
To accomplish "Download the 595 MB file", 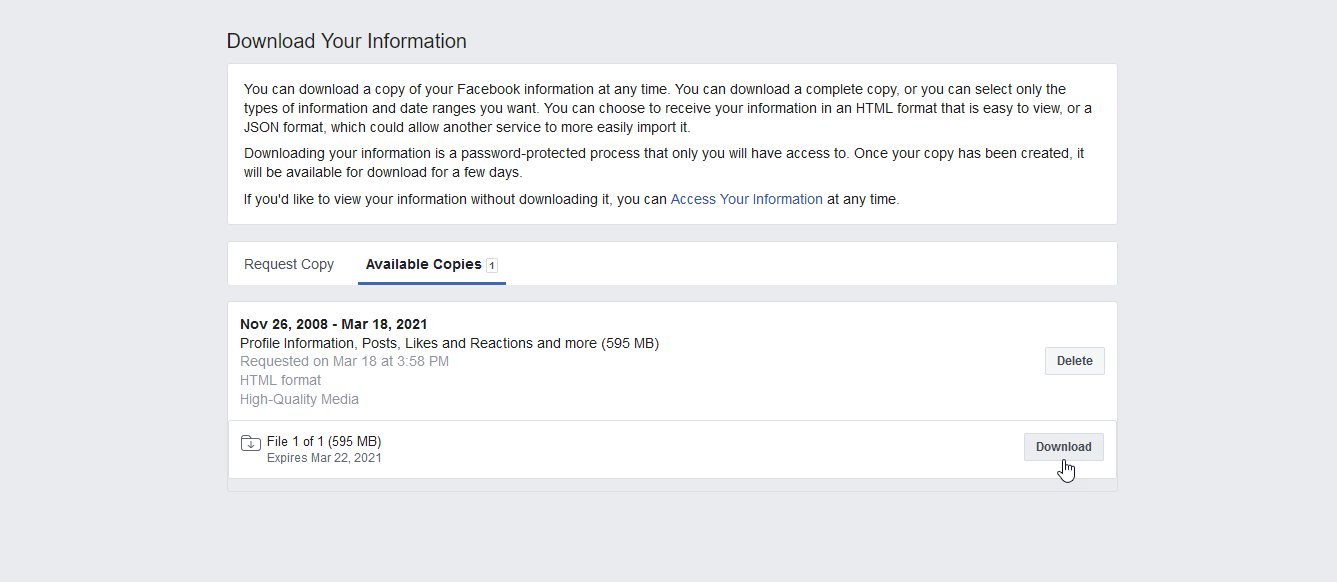I will pos(1063,447).
